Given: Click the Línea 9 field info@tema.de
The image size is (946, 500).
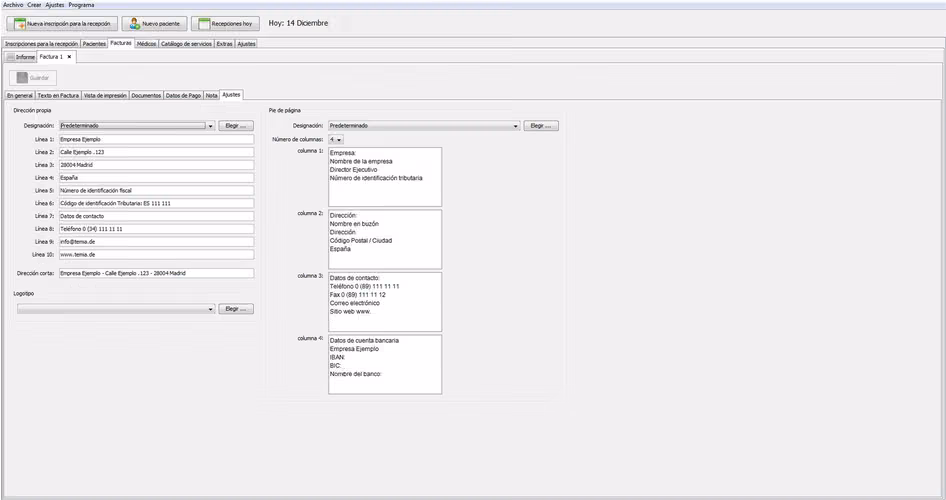Looking at the screenshot, I should point(156,242).
